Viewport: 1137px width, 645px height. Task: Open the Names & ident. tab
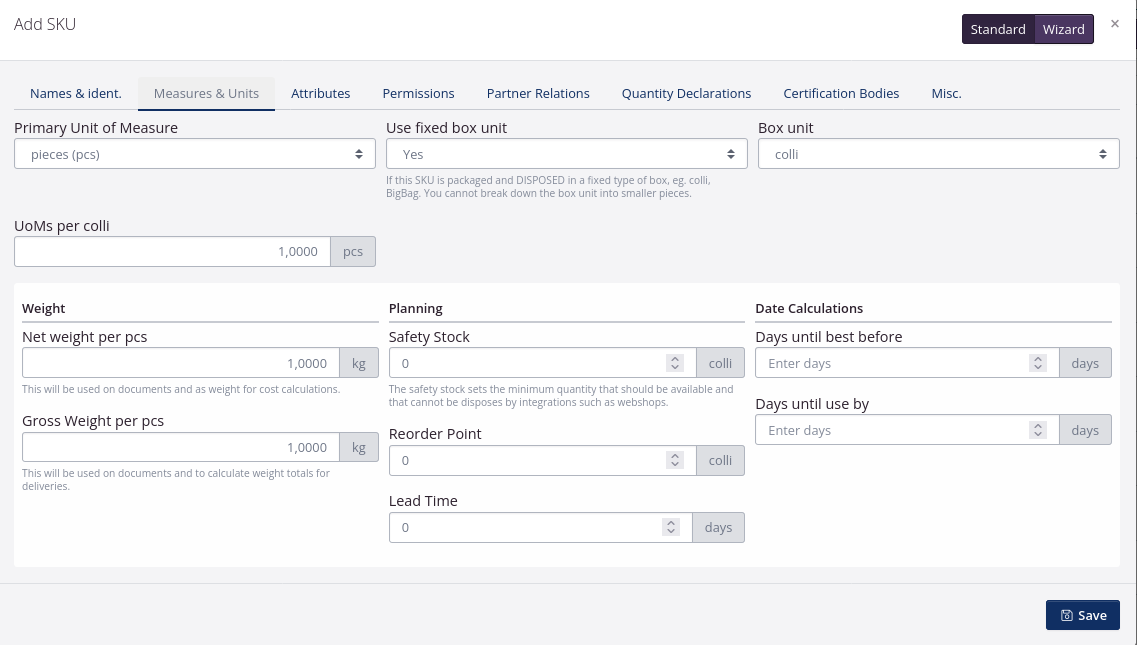tap(76, 93)
